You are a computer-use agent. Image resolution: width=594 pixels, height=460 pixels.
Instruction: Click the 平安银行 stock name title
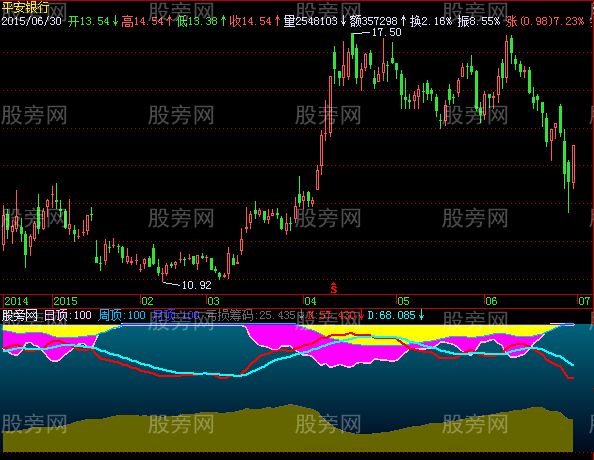pos(25,8)
